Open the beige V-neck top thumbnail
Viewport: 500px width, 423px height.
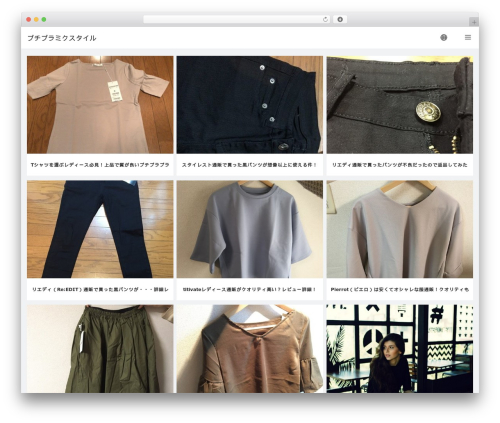point(400,229)
